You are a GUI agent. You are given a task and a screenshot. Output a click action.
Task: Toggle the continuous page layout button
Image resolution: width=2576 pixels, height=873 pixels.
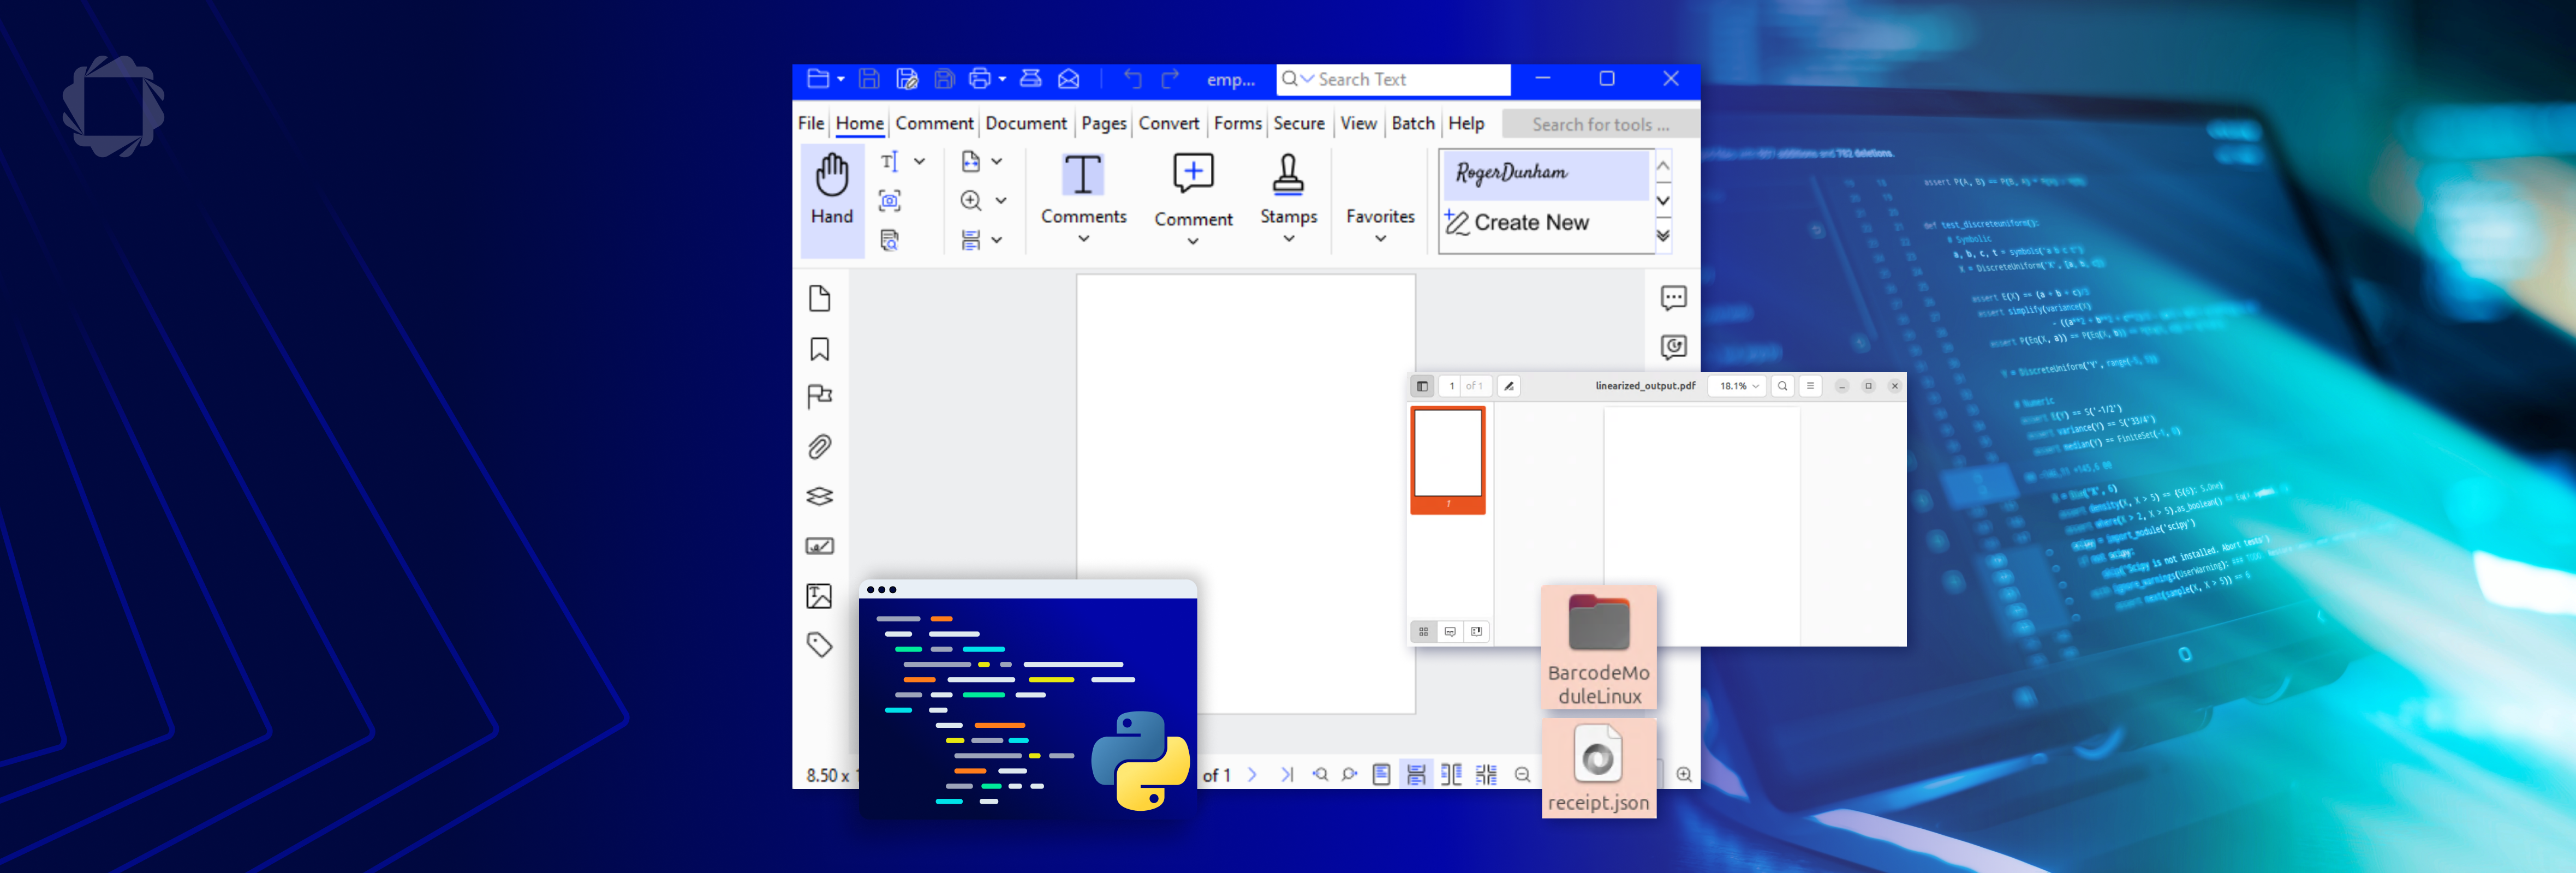(x=1415, y=775)
